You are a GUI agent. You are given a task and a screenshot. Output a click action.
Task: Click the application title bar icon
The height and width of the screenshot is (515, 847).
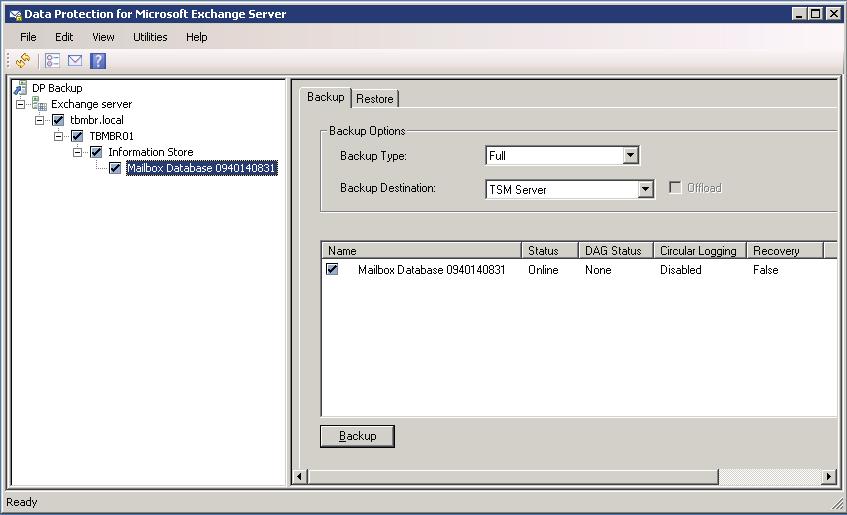(x=16, y=14)
